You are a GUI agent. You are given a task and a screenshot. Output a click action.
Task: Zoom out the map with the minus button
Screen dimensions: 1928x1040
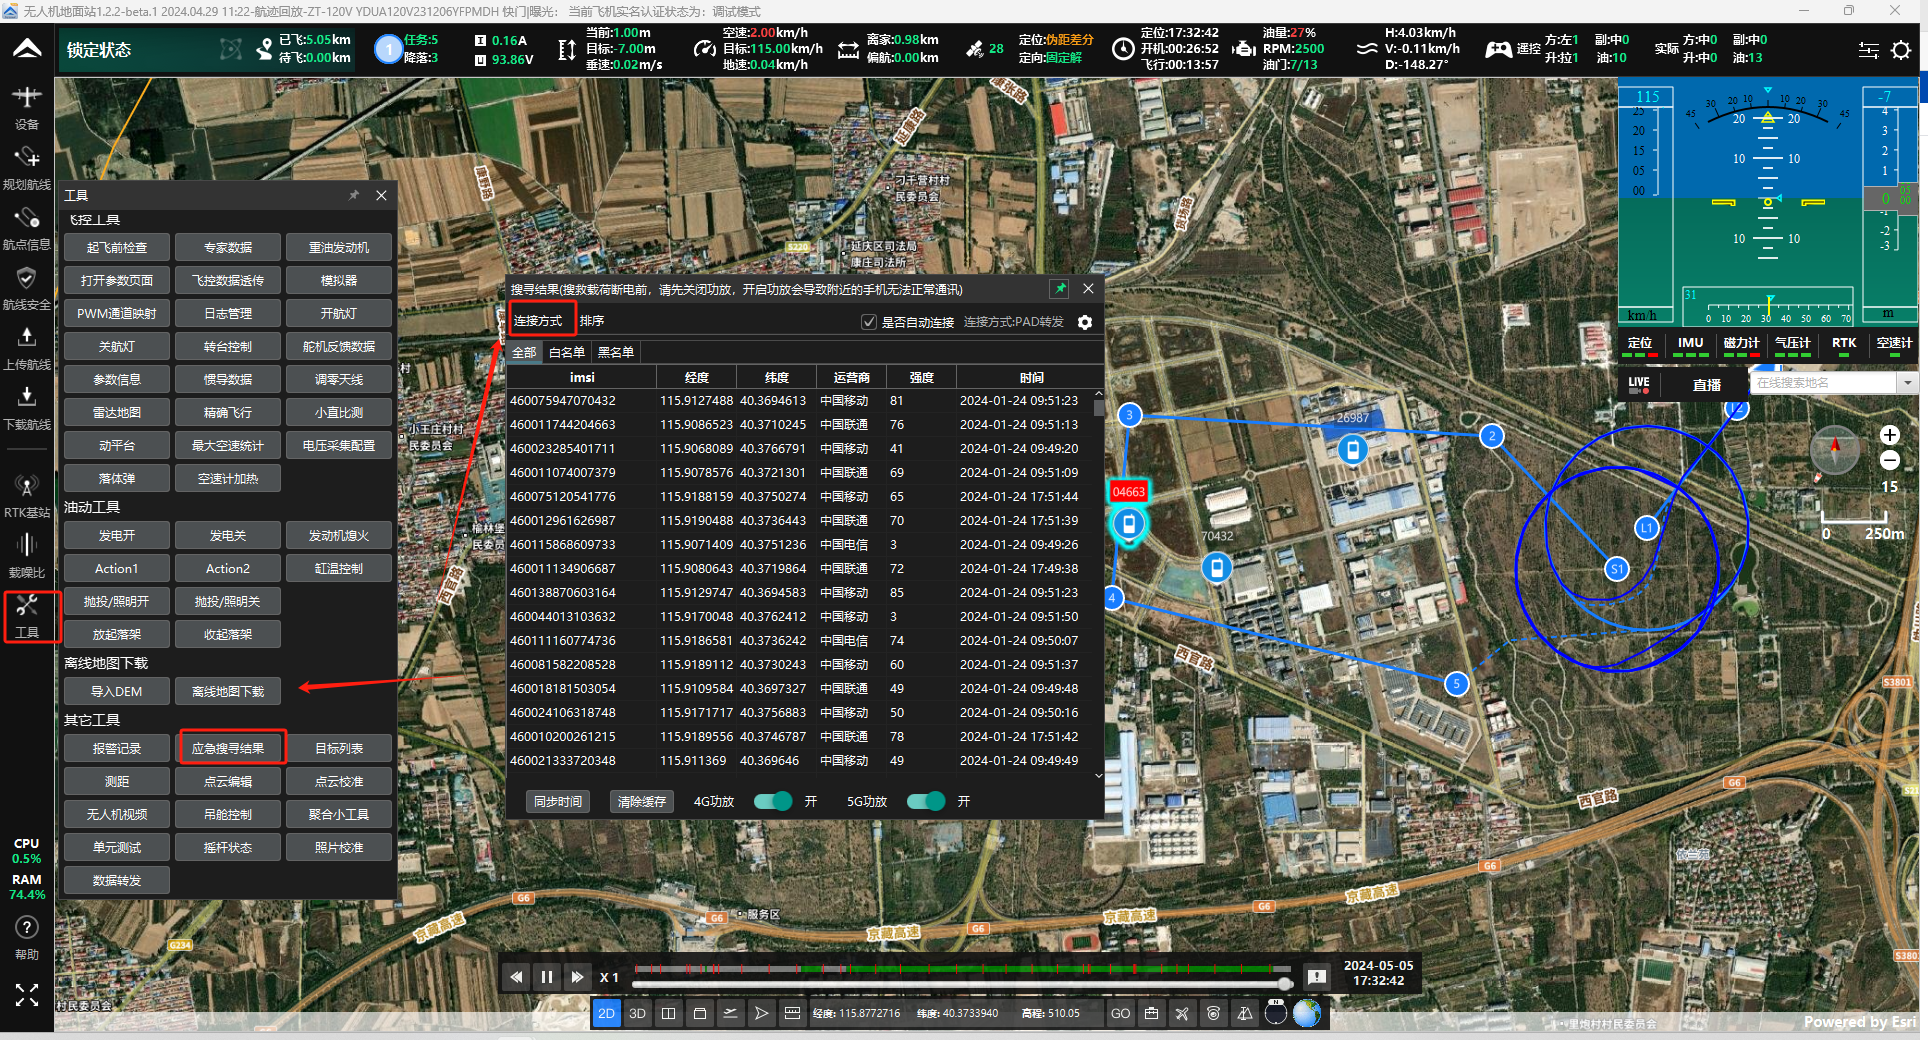(1889, 460)
